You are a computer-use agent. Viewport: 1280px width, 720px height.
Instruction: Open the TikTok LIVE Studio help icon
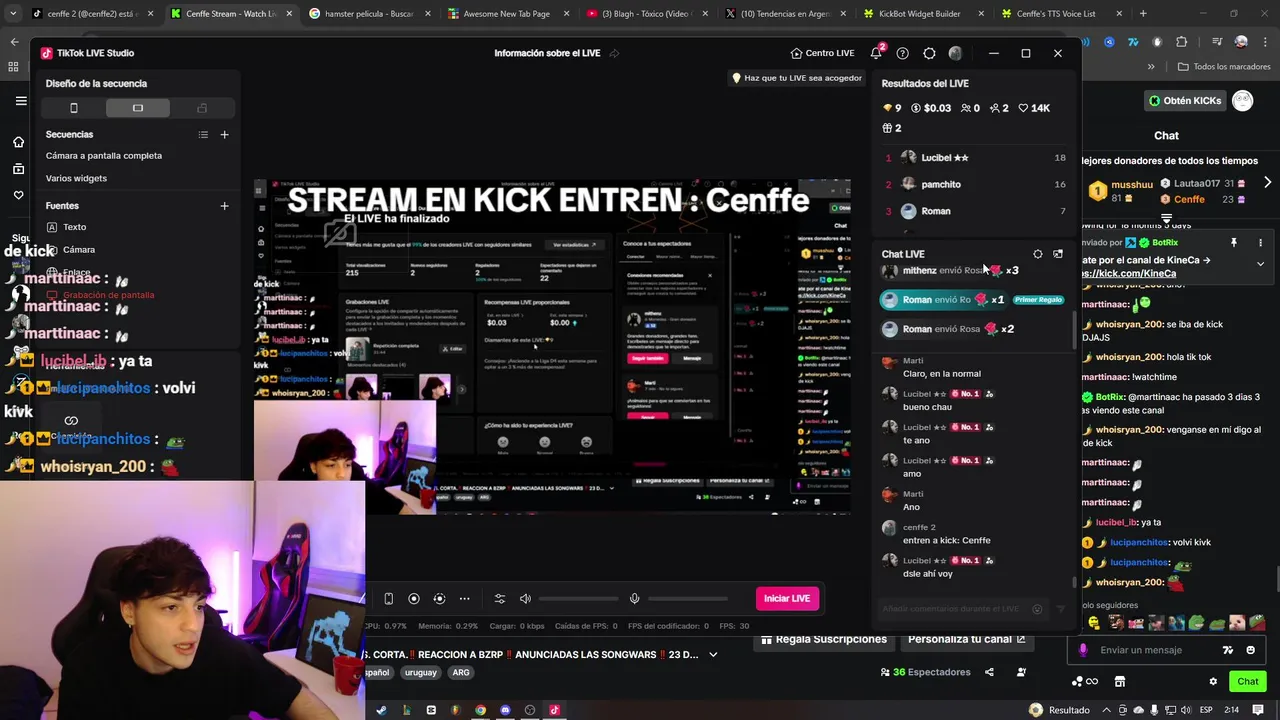[902, 53]
